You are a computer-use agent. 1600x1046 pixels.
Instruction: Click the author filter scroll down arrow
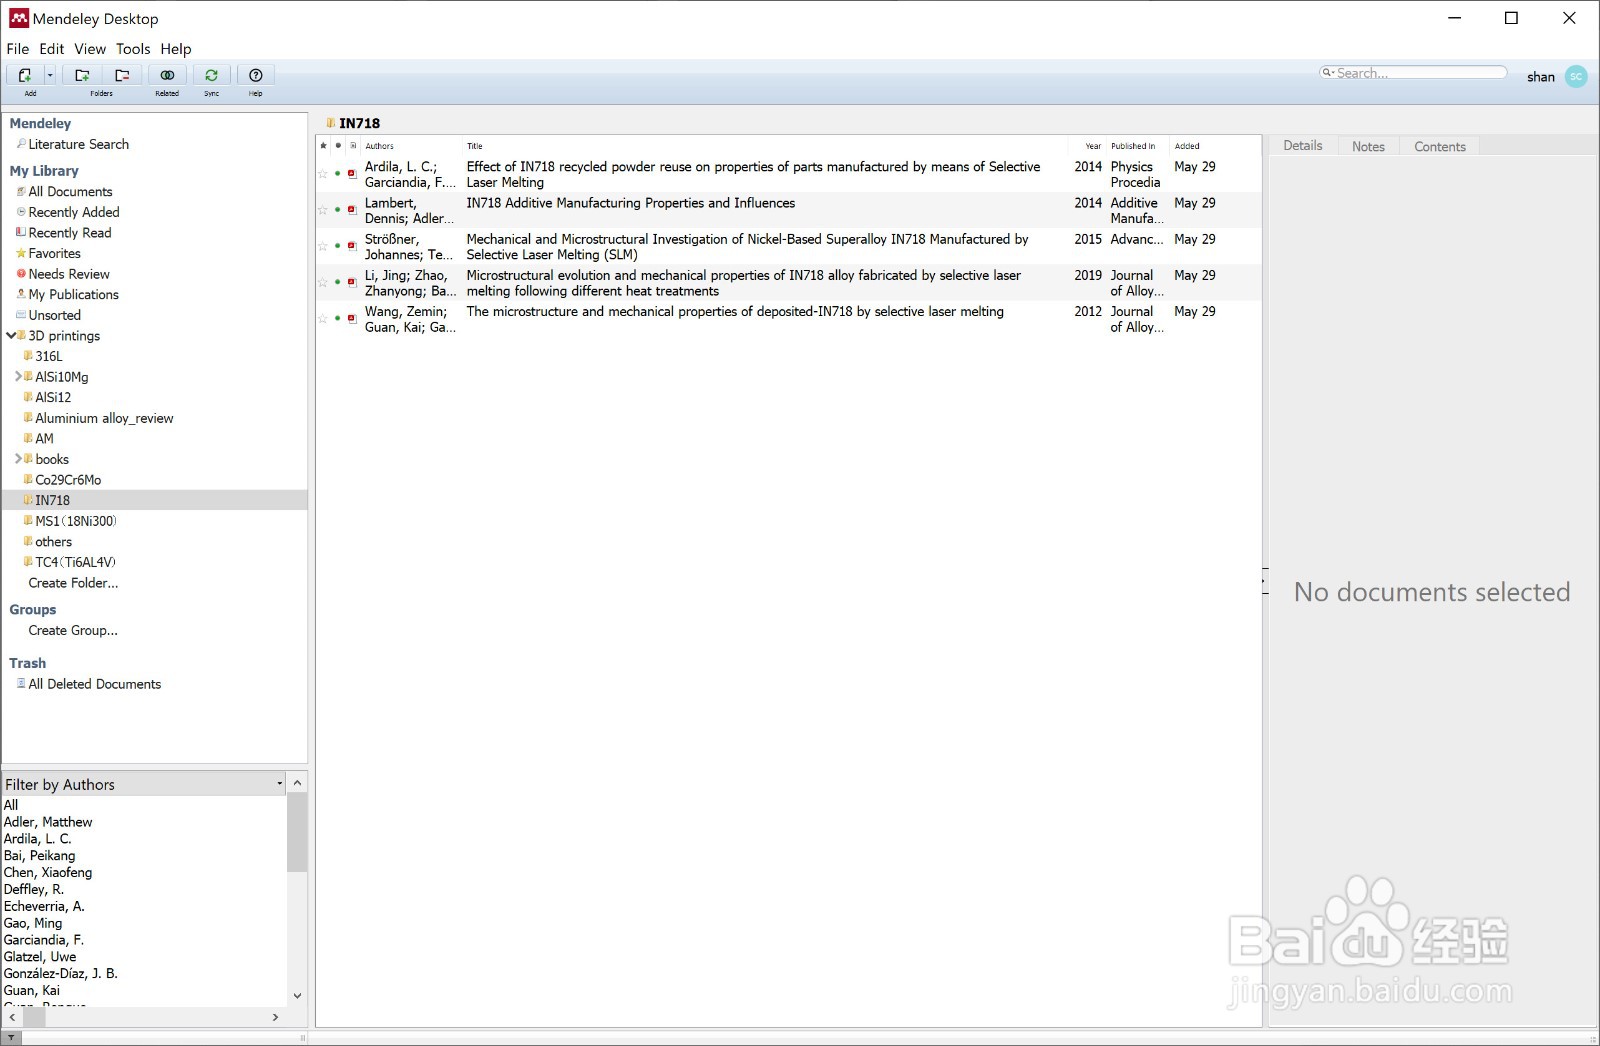click(297, 996)
